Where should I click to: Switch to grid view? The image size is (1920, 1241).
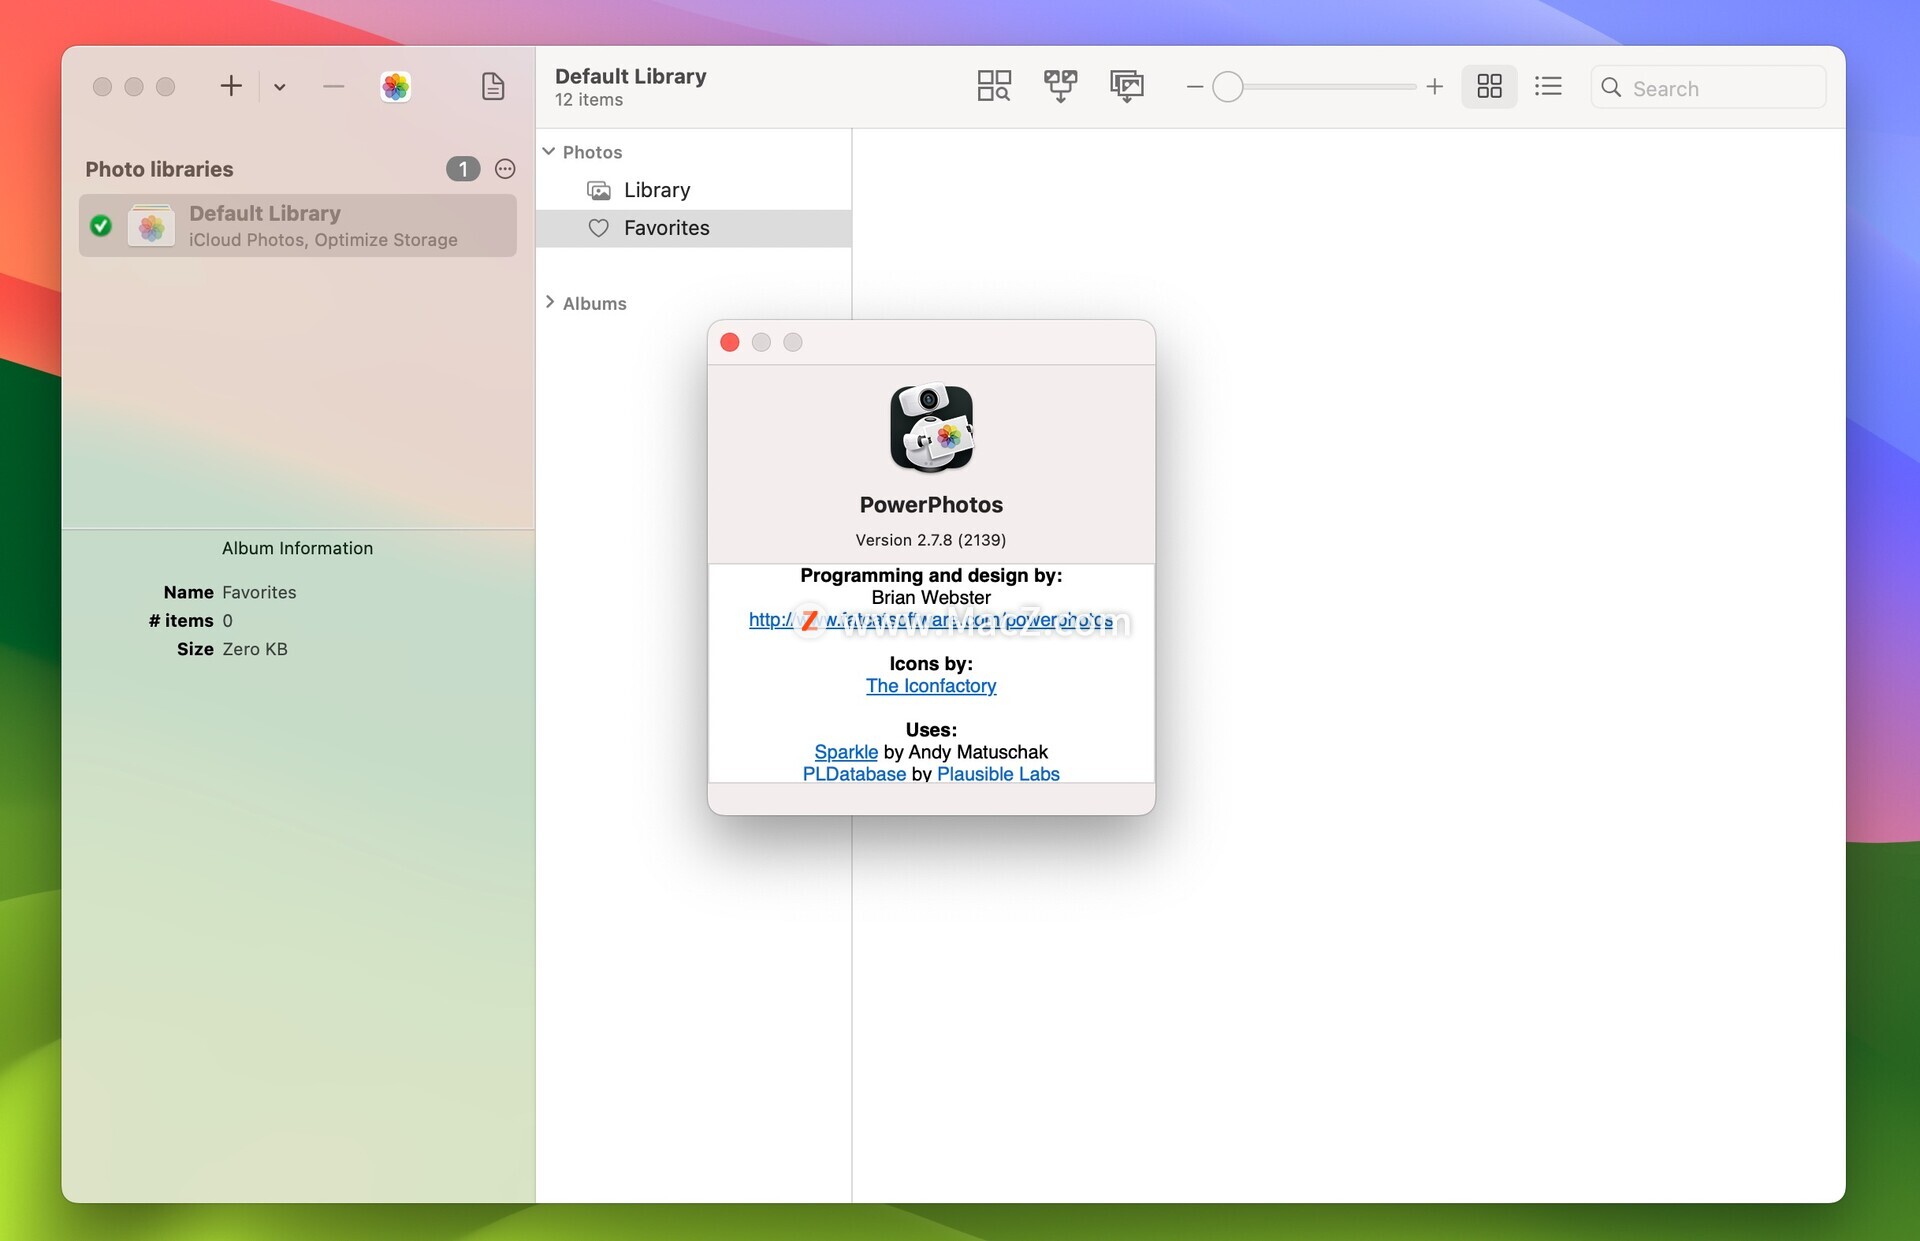1489,86
